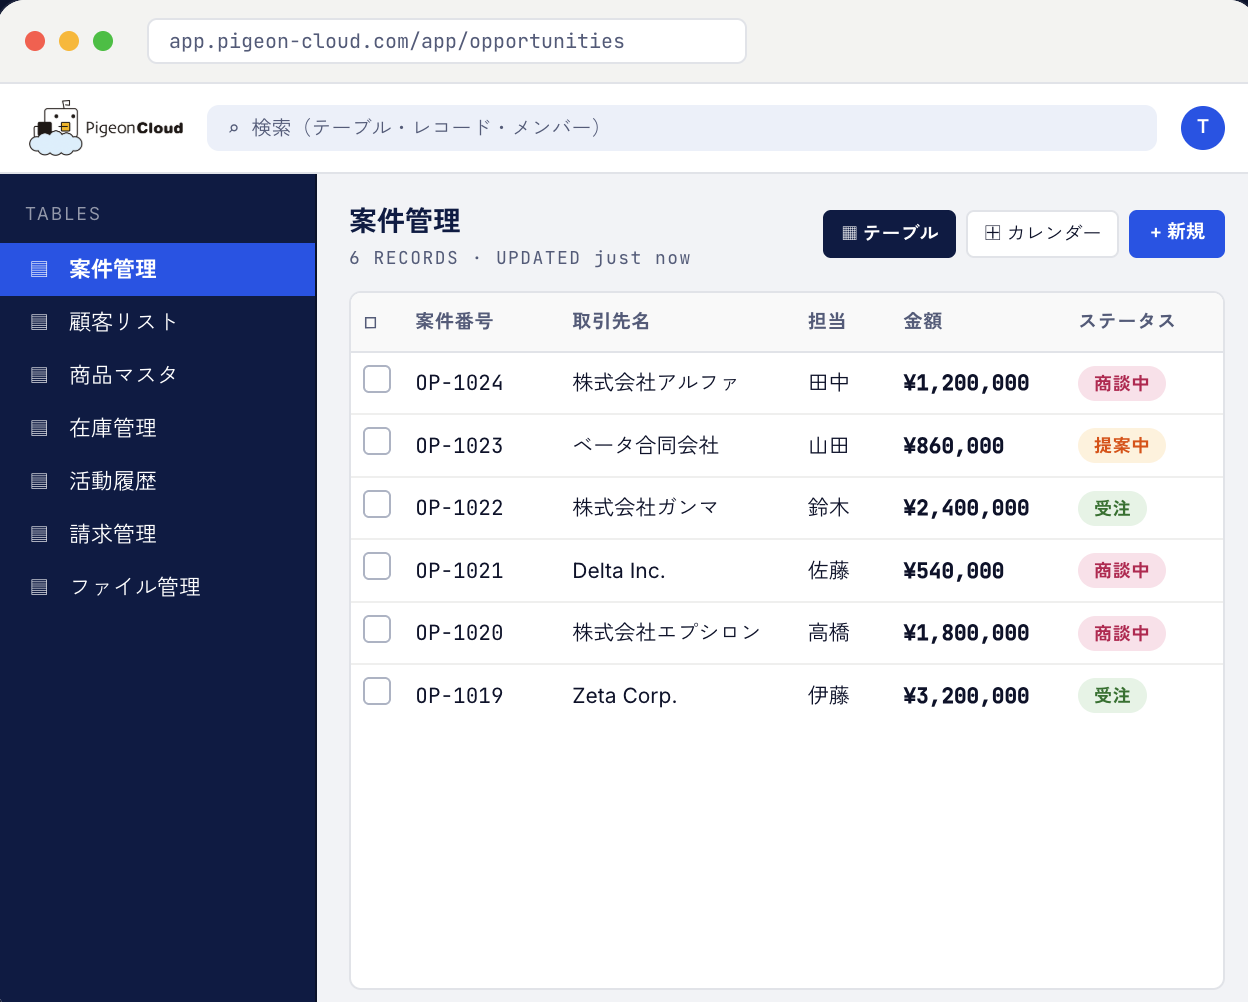This screenshot has width=1248, height=1002.
Task: Tick the checkbox for Zeta Corp. row
Action: 377,691
